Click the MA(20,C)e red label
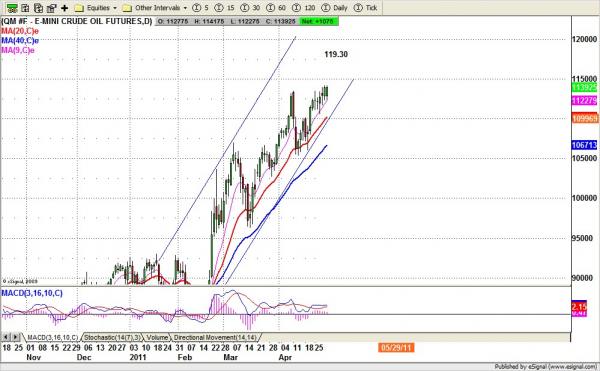Screen dimensions: 600x371 point(20,31)
